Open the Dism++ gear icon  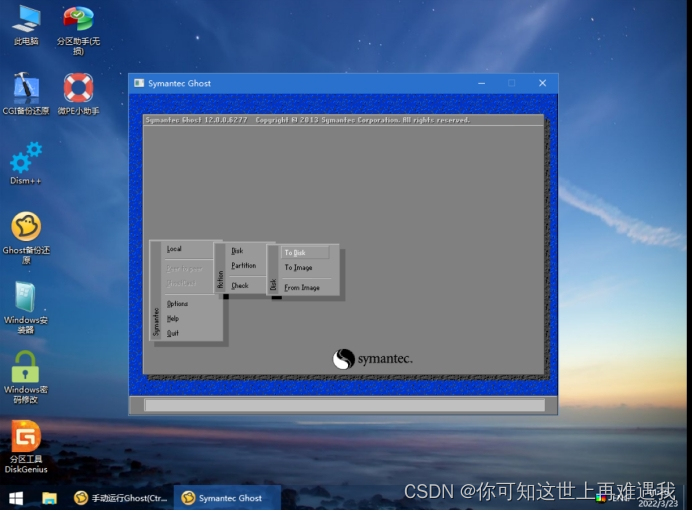(x=26, y=163)
